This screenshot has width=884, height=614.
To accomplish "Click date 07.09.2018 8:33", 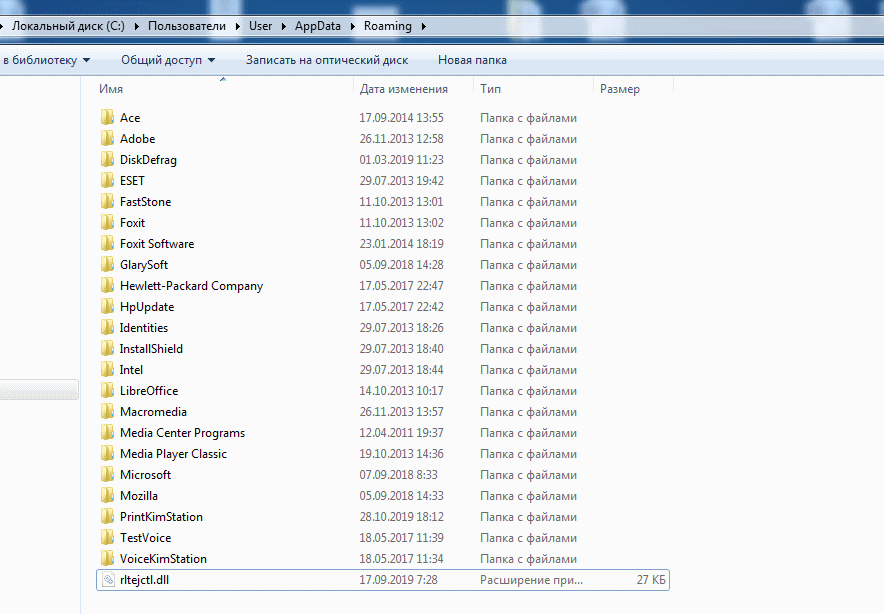I will 399,475.
